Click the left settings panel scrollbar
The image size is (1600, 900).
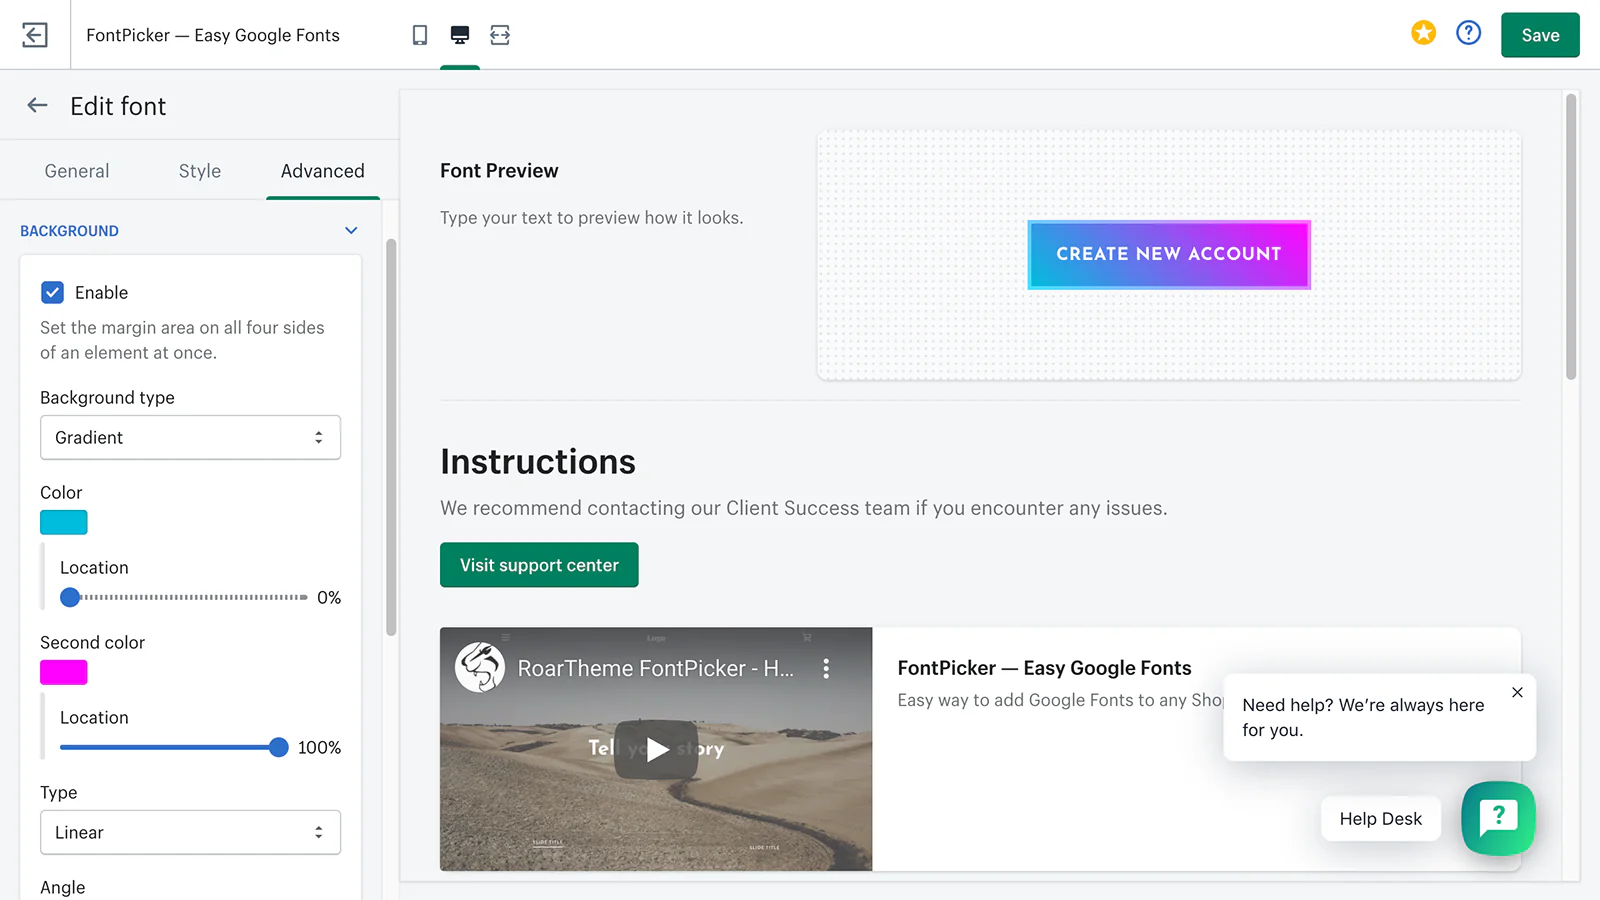pyautogui.click(x=391, y=437)
